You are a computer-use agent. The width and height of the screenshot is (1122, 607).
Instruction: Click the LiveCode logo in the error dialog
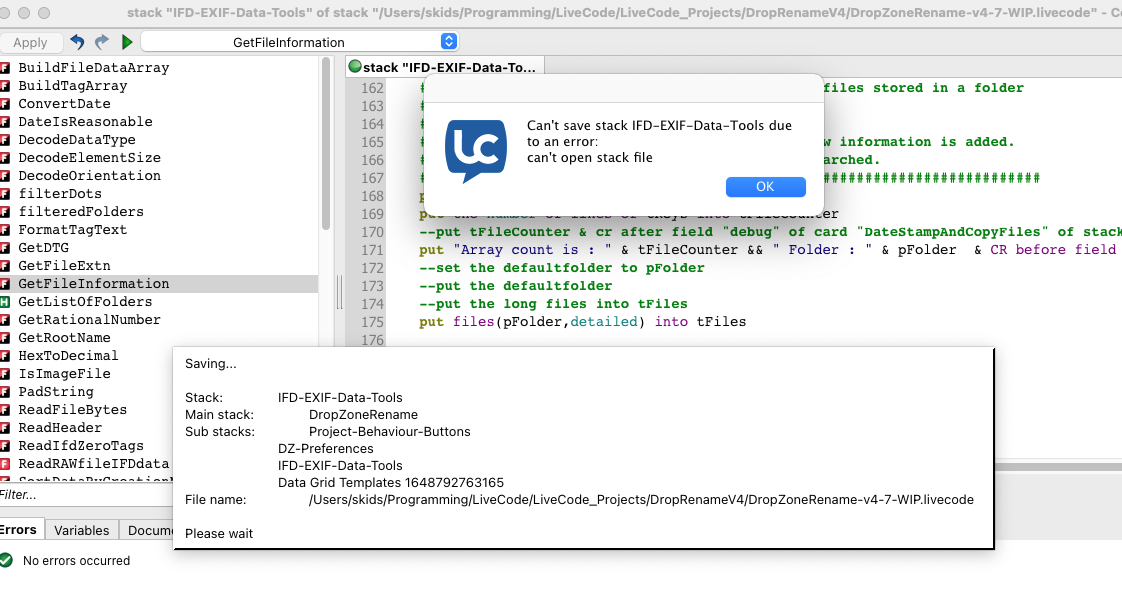(476, 150)
